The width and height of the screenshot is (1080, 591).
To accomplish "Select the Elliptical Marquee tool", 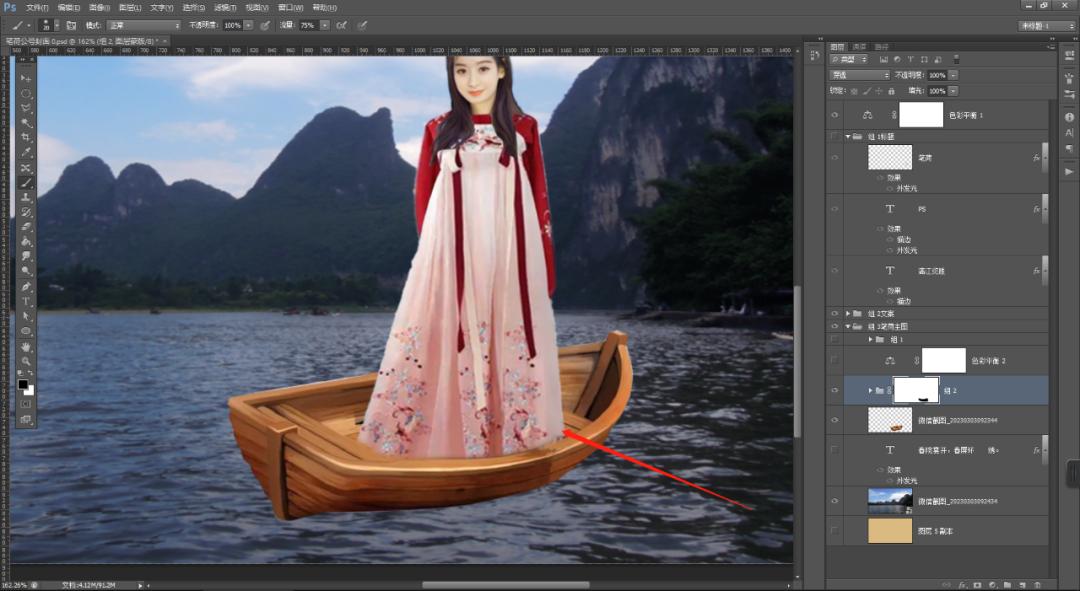I will pos(25,94).
